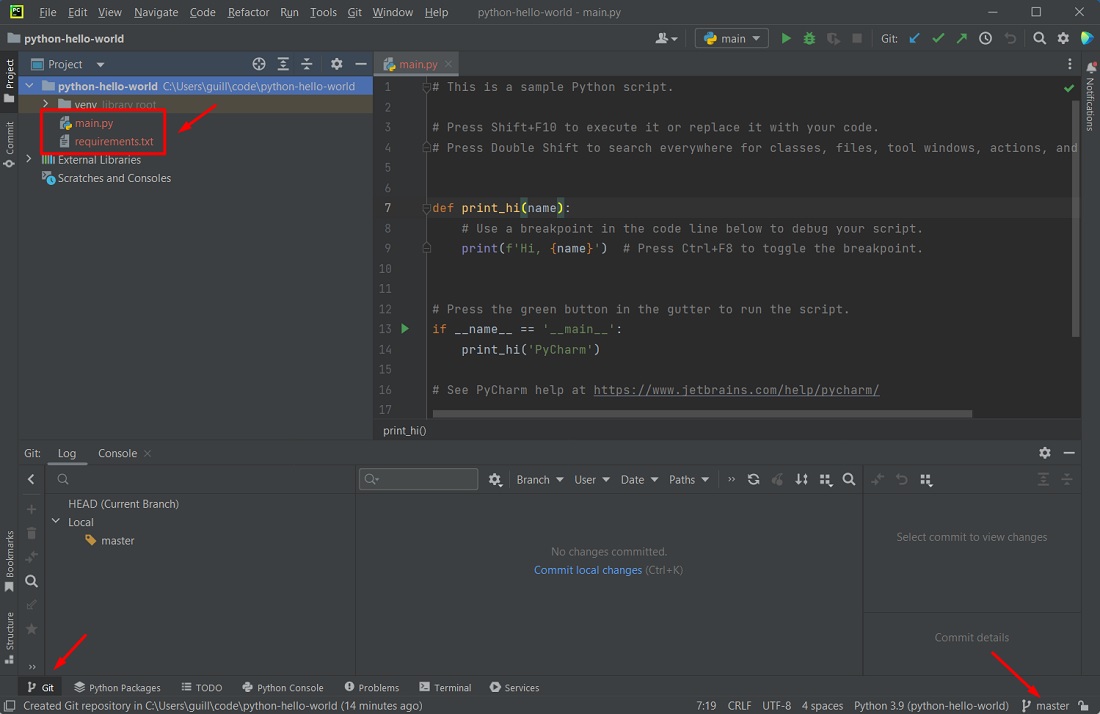Click the Commit local changes link
Viewport: 1100px width, 714px height.
[588, 569]
